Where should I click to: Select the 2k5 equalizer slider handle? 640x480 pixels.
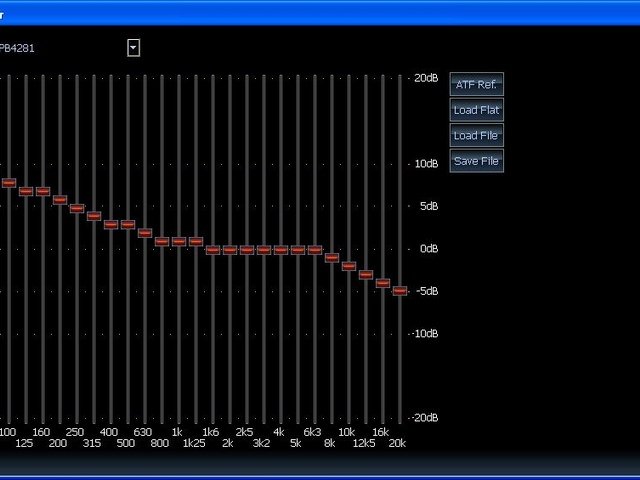(x=247, y=250)
